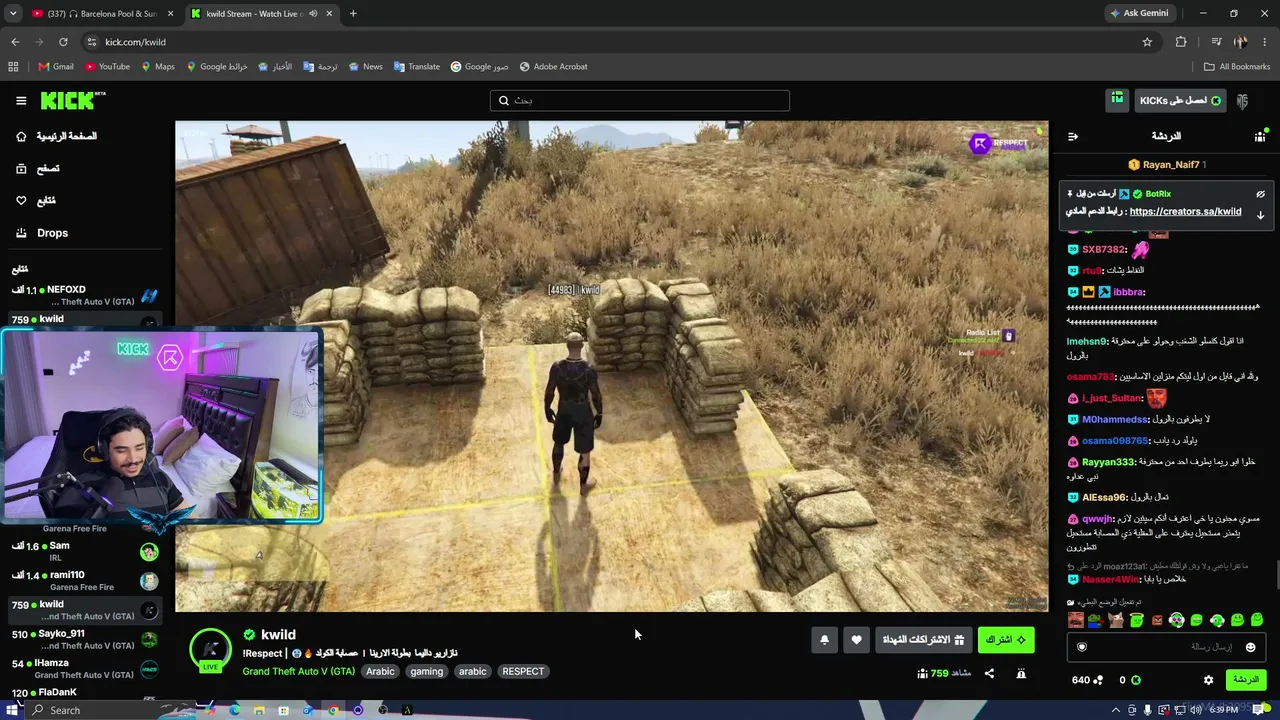Open the Windows Start menu
This screenshot has height=720, width=1280.
point(11,710)
